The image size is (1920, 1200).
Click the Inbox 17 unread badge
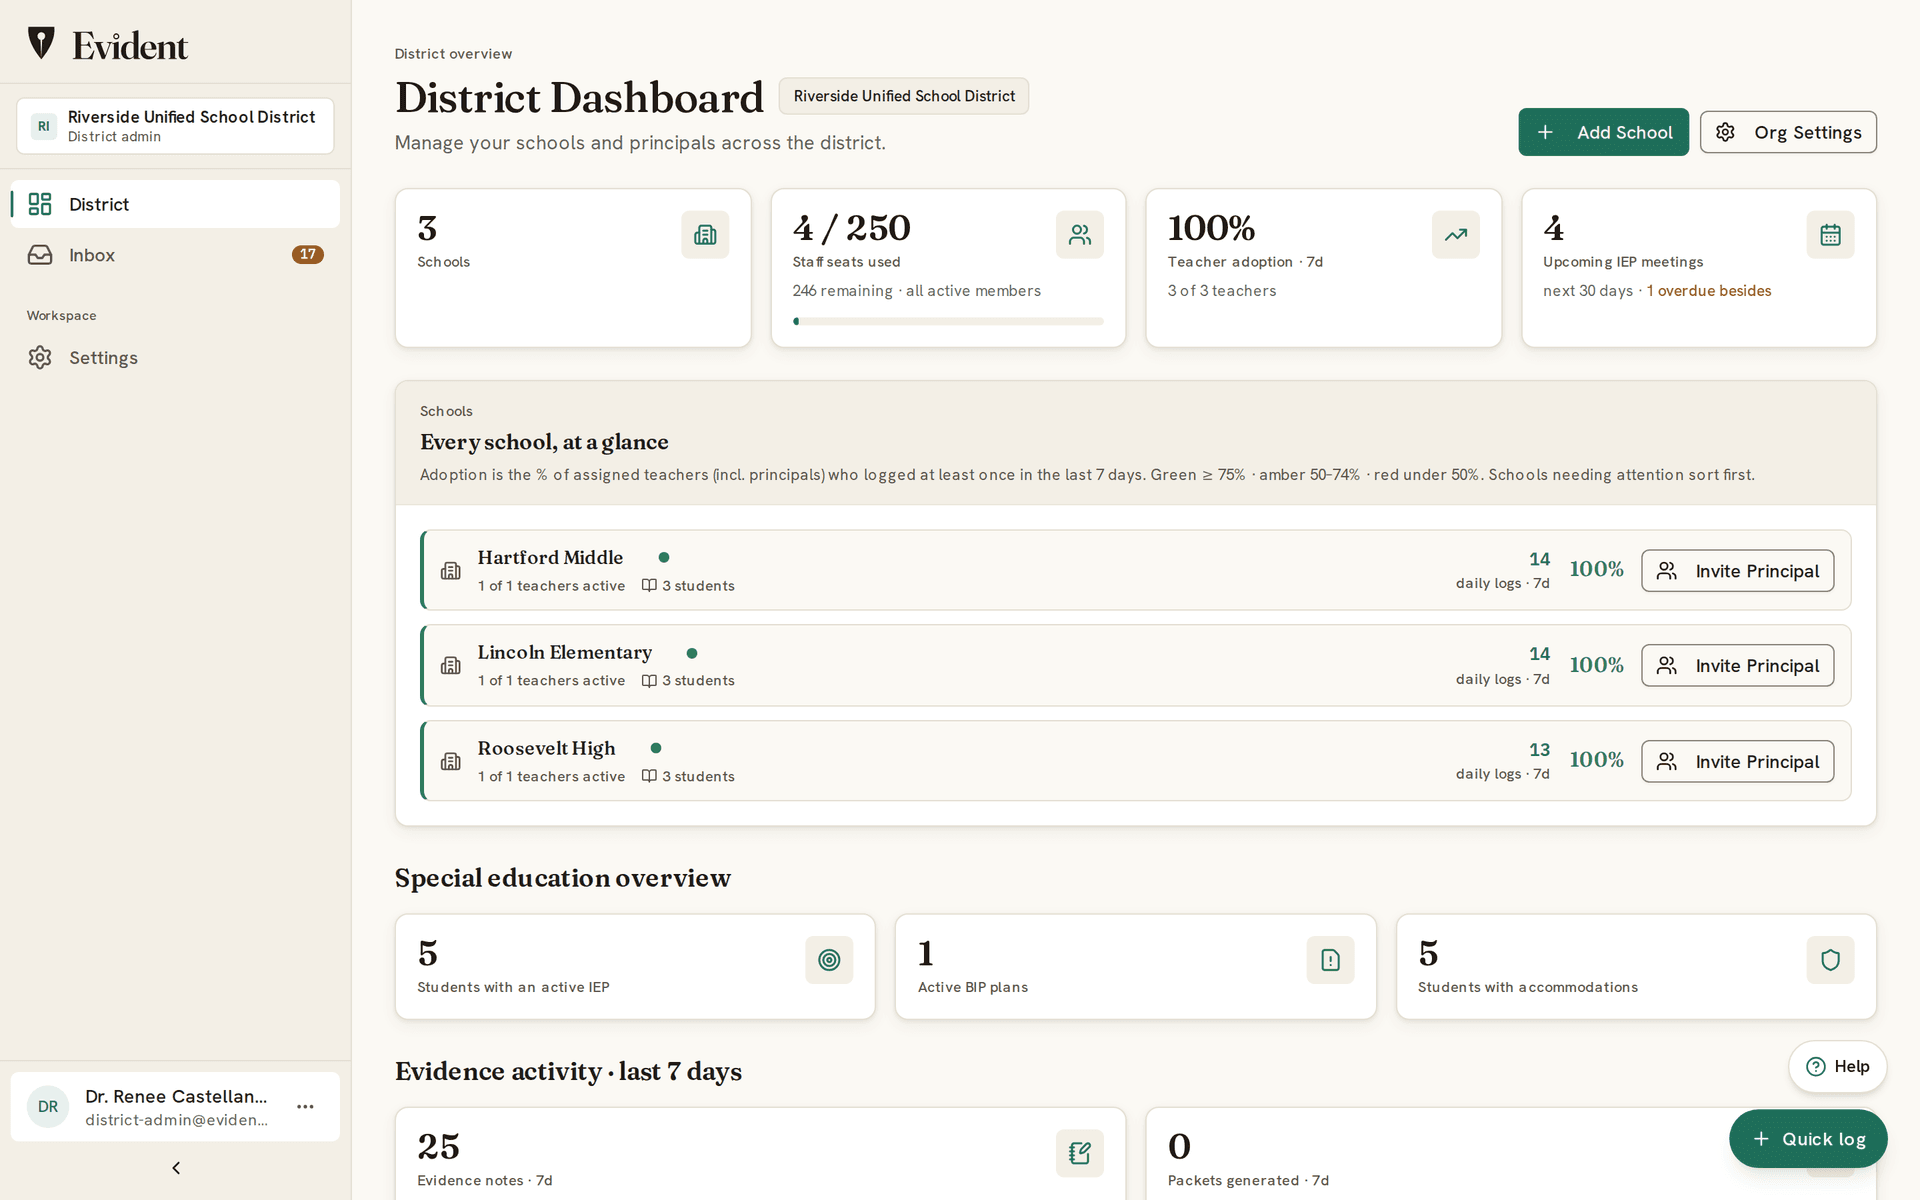[x=308, y=254]
